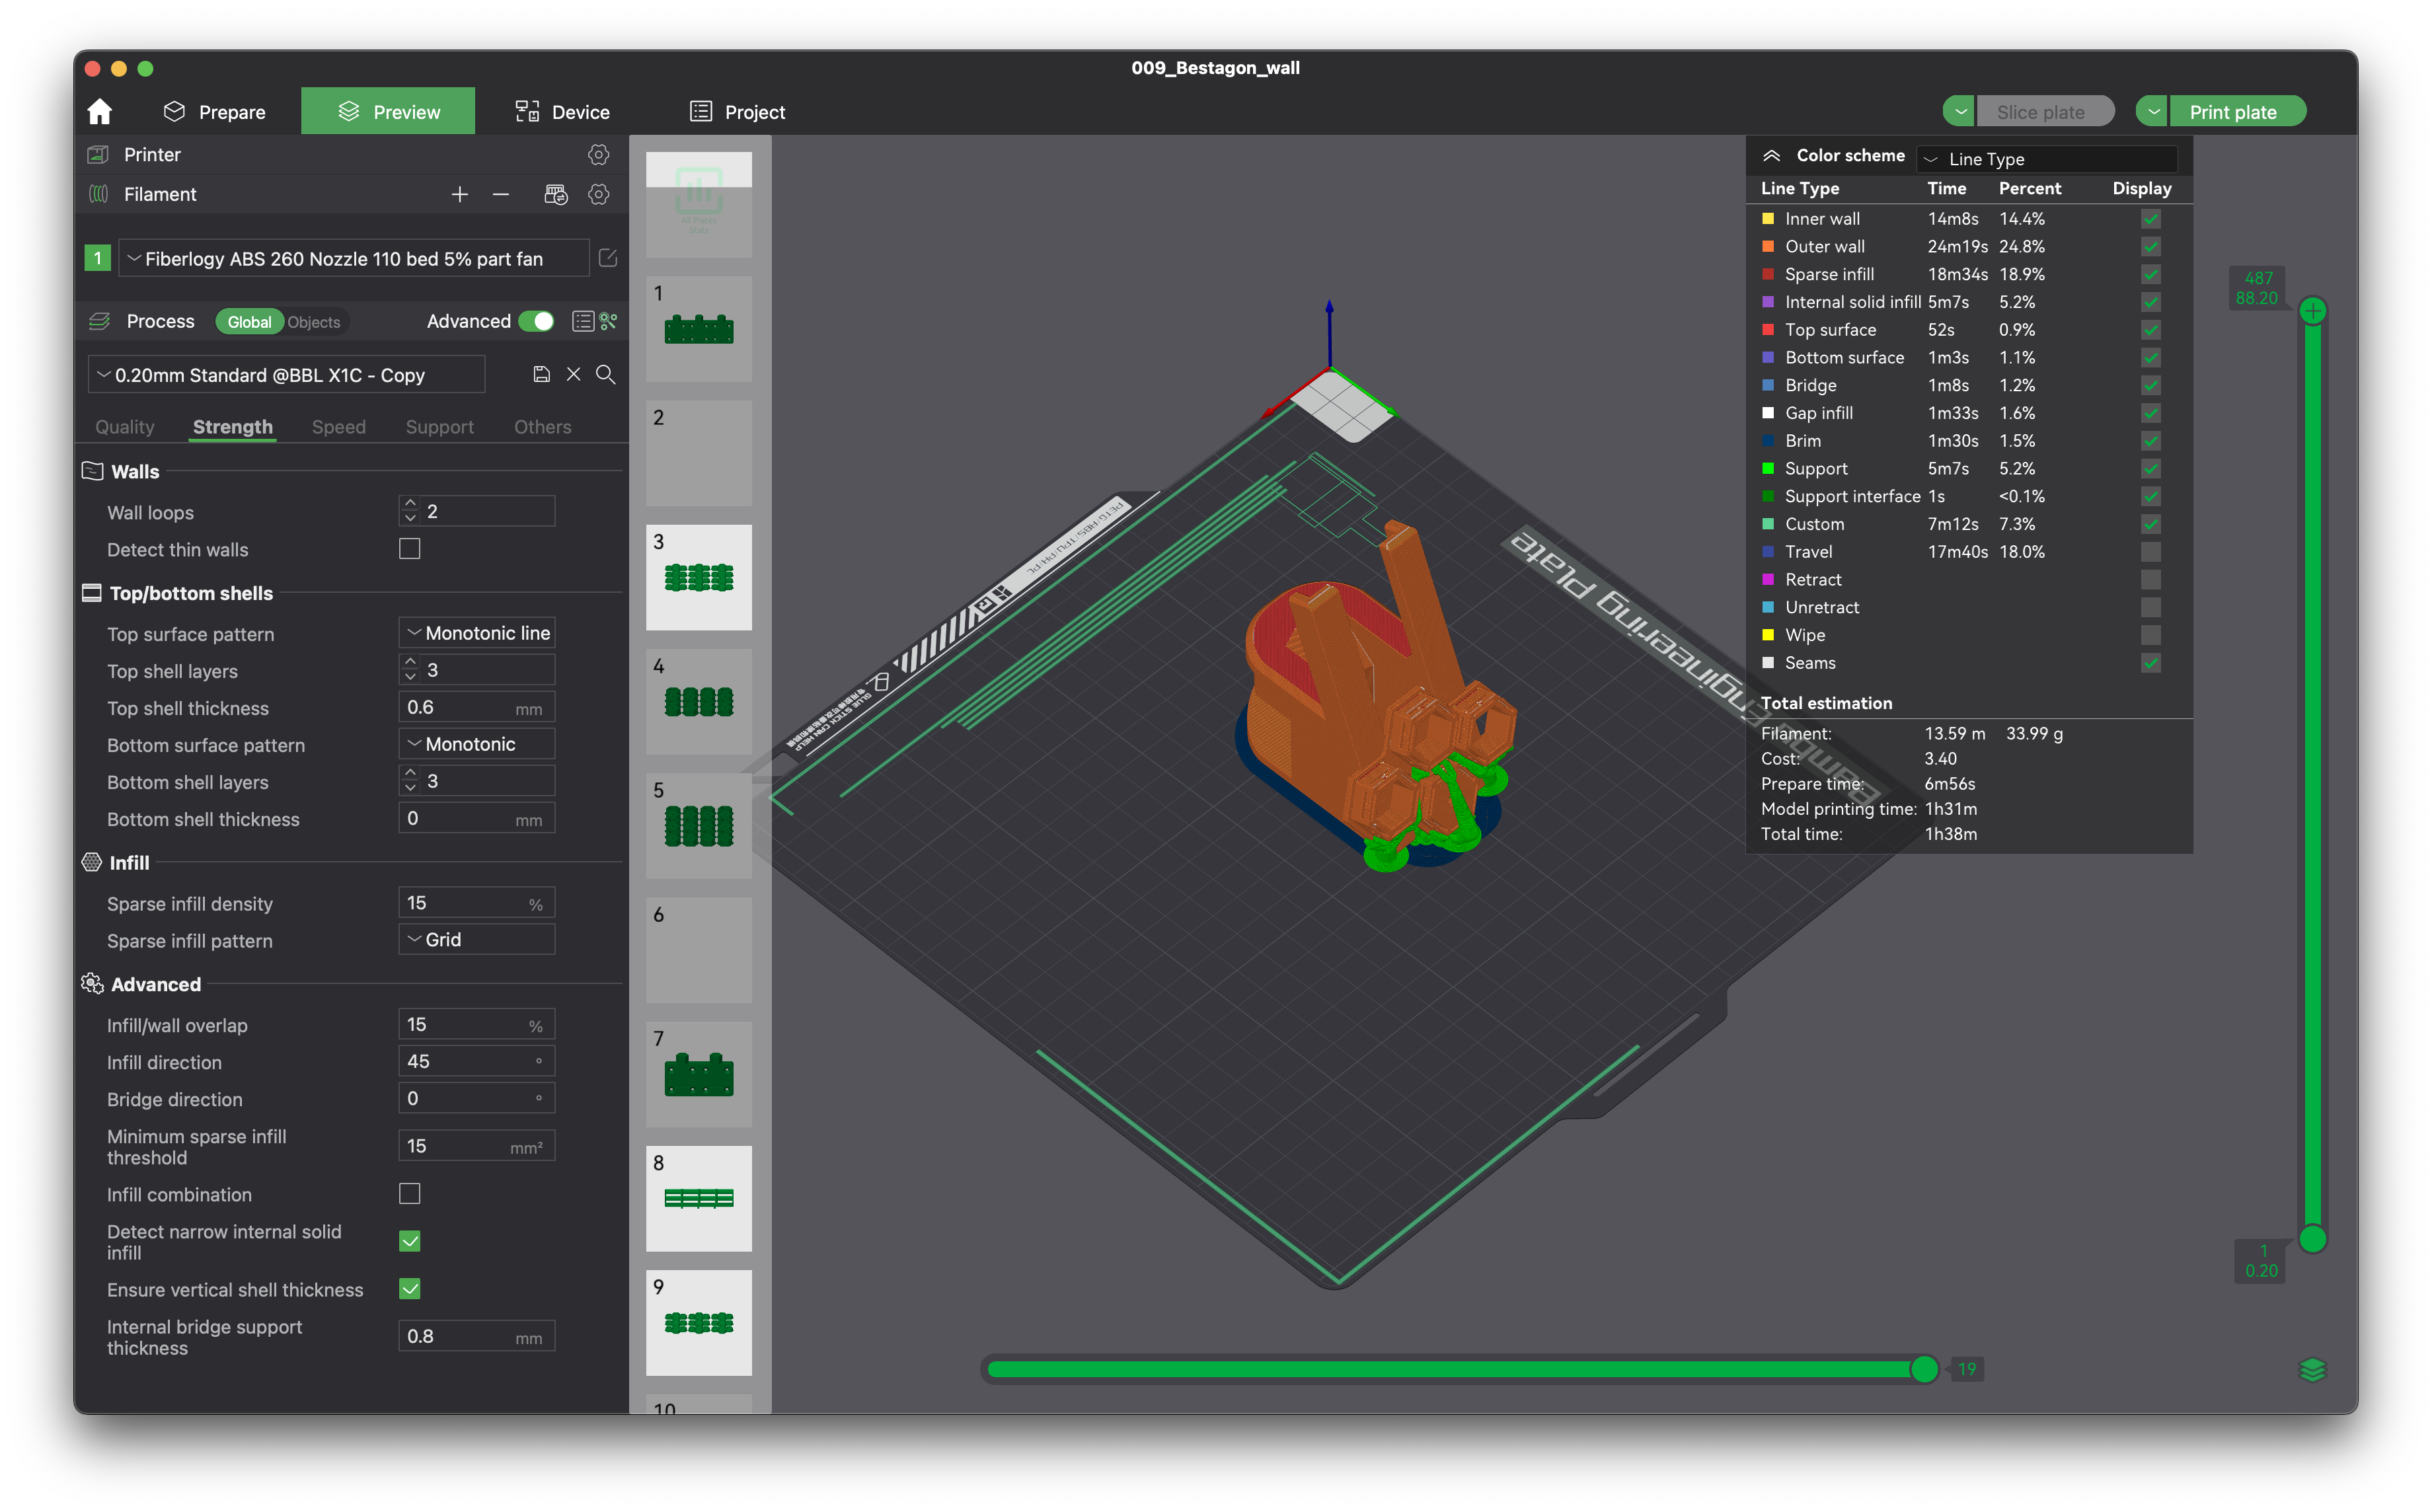Switch to the Speed tab
This screenshot has width=2432, height=1512.
[338, 427]
